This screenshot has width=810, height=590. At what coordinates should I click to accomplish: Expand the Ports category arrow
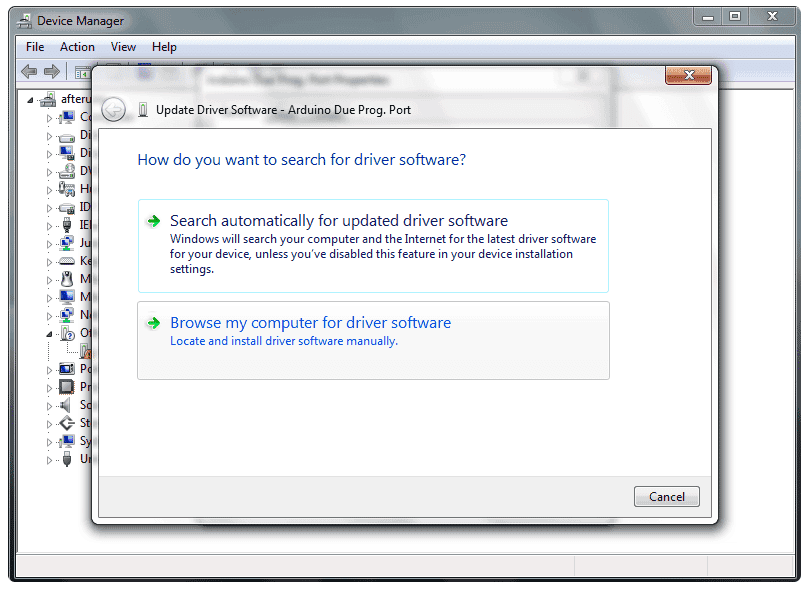(49, 369)
